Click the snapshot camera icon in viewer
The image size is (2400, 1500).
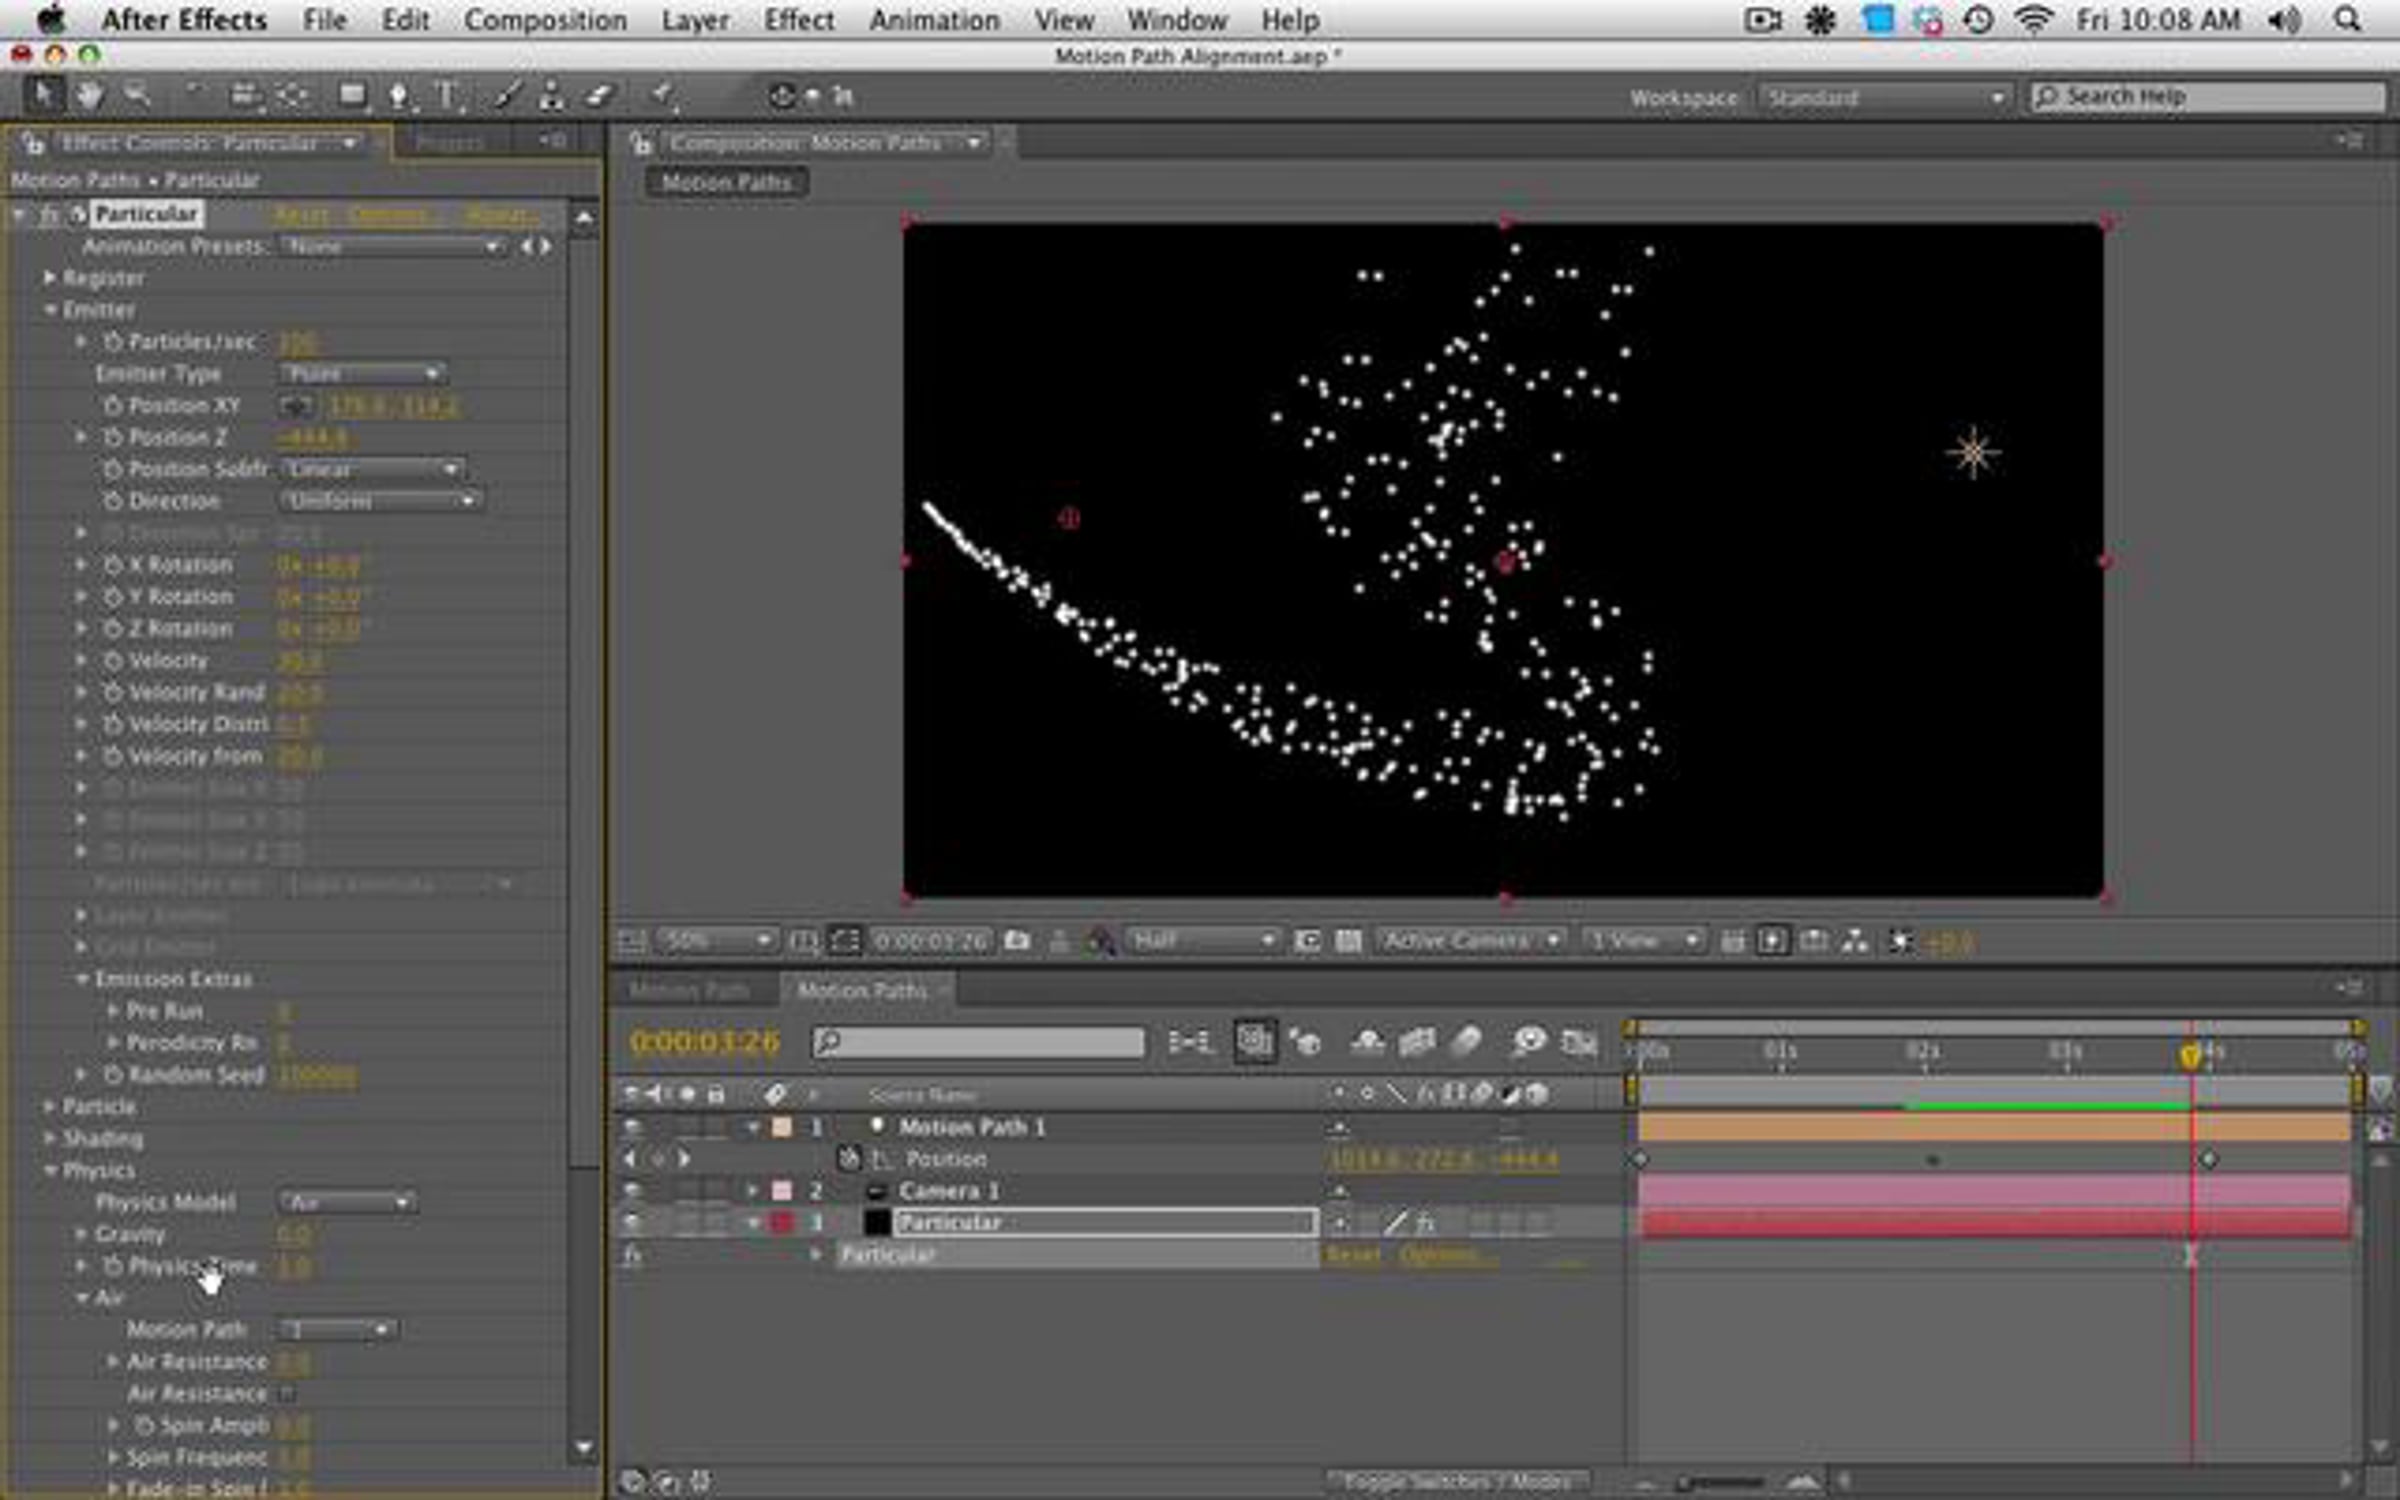pyautogui.click(x=1018, y=940)
